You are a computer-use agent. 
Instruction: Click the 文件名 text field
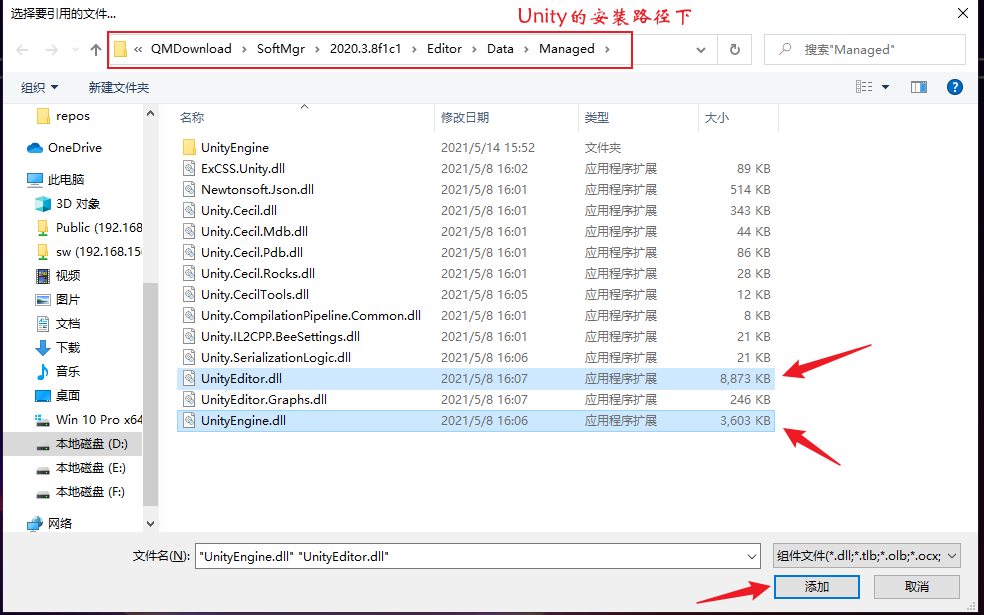coord(478,556)
